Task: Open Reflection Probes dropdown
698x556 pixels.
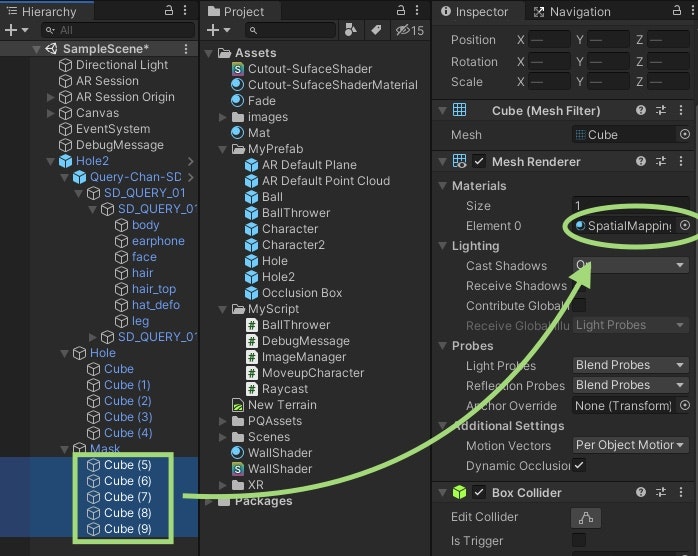Action: click(630, 385)
